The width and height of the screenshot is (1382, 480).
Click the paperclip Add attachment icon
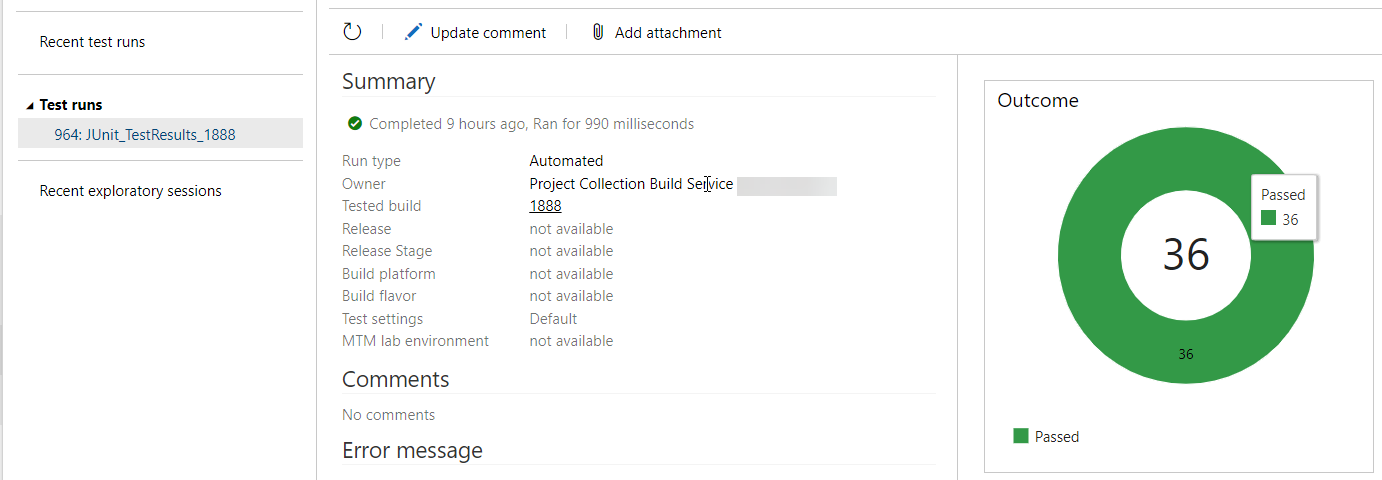pyautogui.click(x=598, y=32)
